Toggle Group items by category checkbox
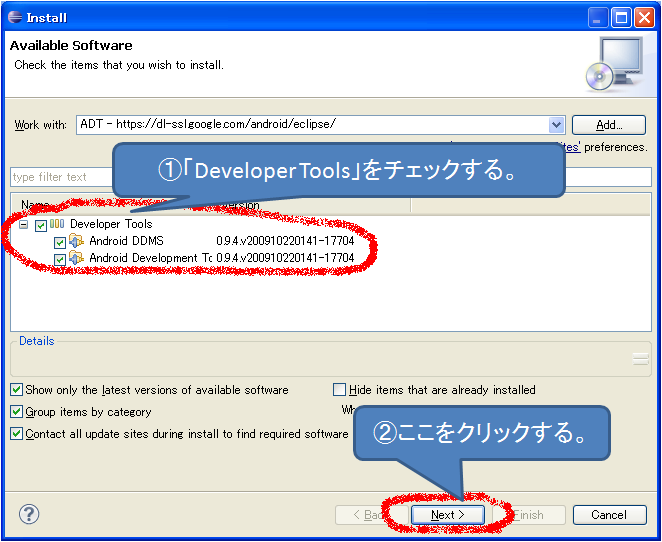Screen dimensions: 662x542 16,411
